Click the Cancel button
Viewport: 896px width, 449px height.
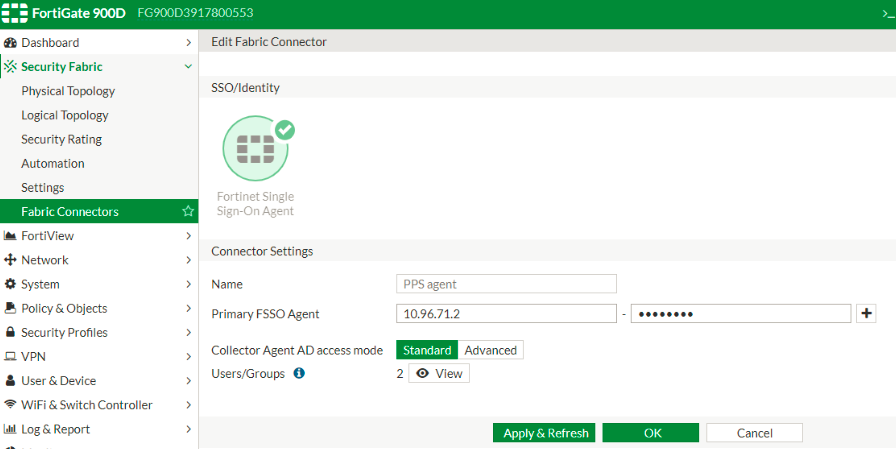754,433
